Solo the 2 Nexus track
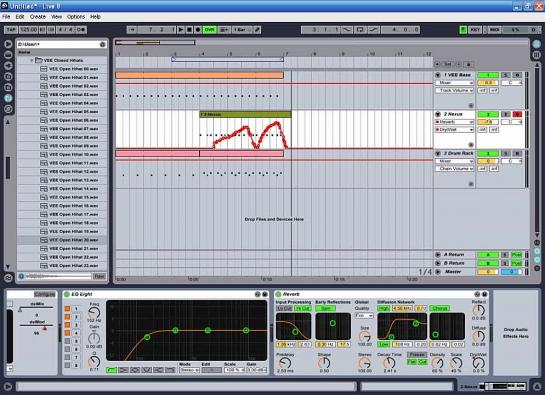Screen dimensions: 545x395 506,114
